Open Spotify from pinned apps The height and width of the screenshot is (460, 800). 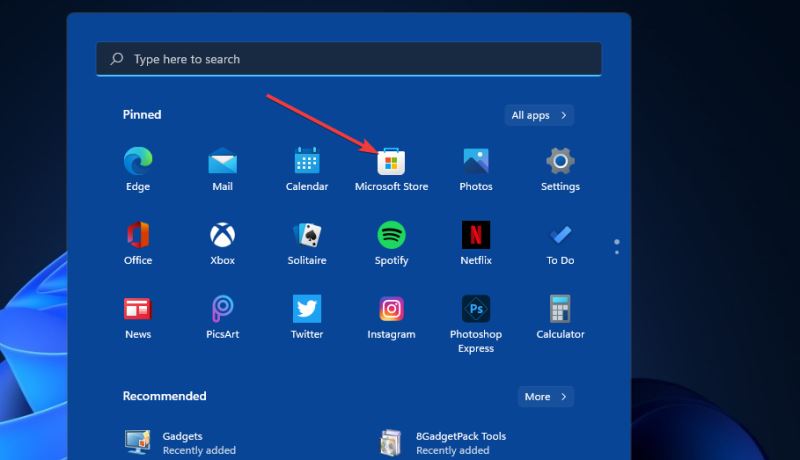(391, 236)
